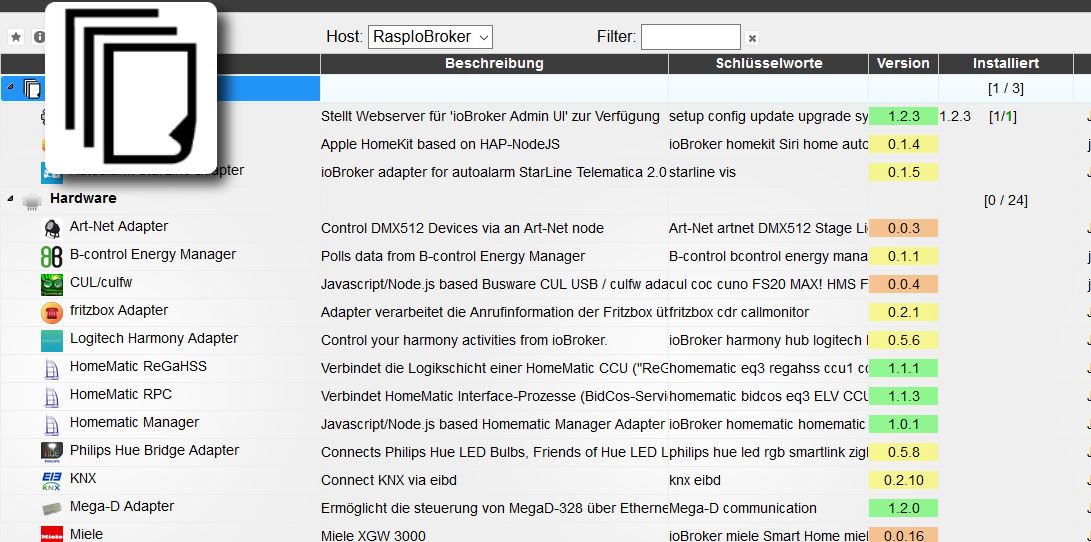The width and height of the screenshot is (1091, 542).
Task: Click the Mega-D Adapter icon
Action: click(51, 509)
